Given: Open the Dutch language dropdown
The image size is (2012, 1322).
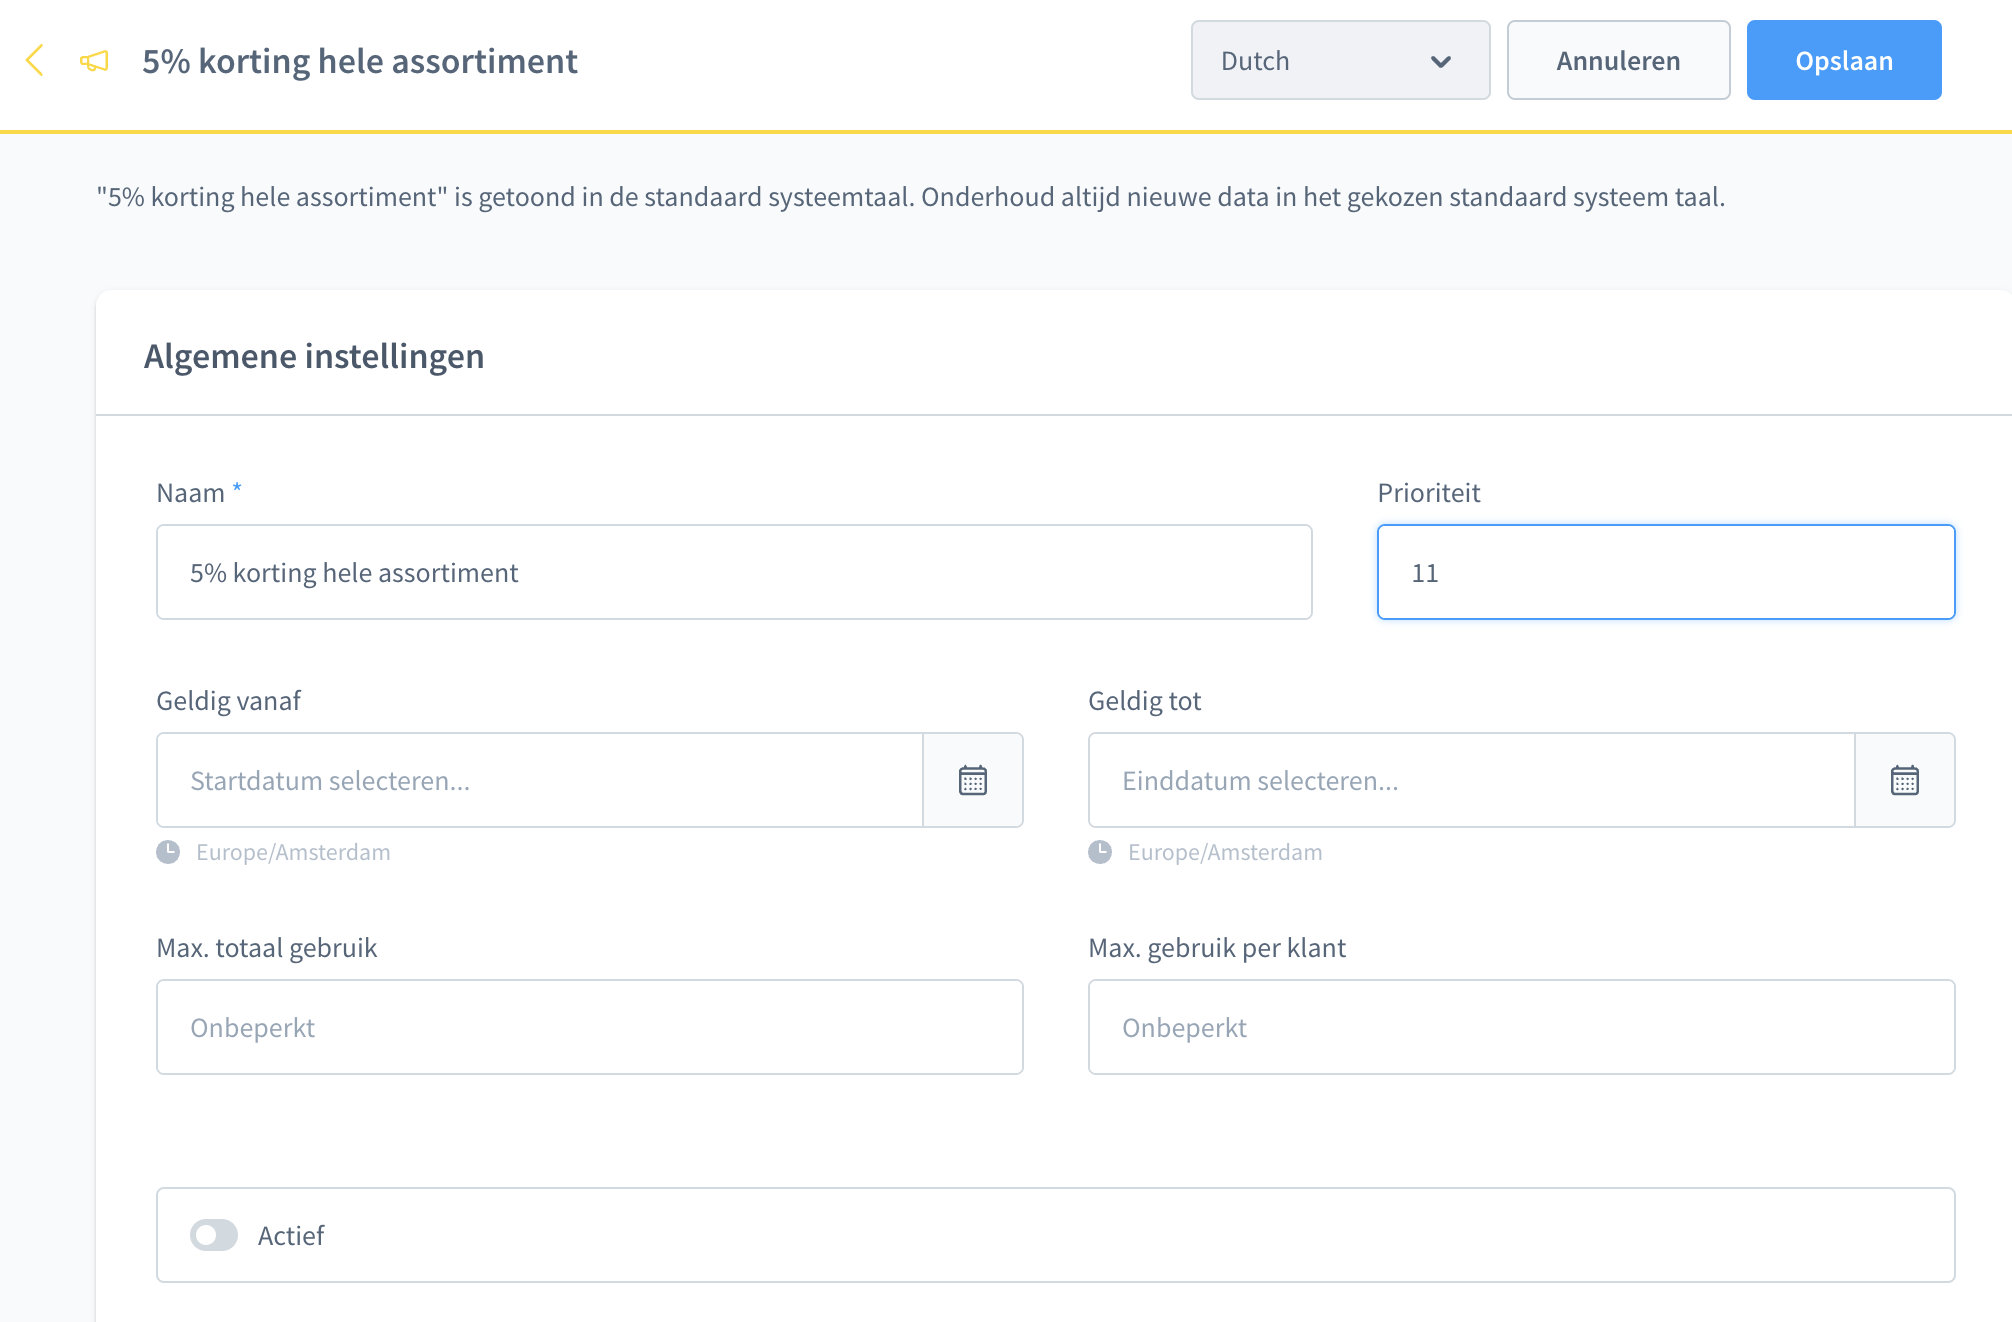Looking at the screenshot, I should (1339, 61).
